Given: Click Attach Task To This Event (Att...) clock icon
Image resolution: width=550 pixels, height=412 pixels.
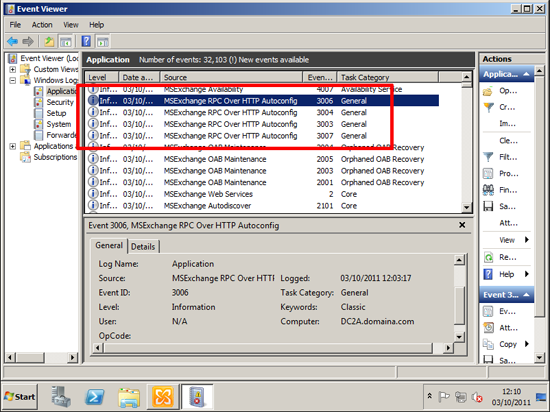Looking at the screenshot, I should point(488,328).
